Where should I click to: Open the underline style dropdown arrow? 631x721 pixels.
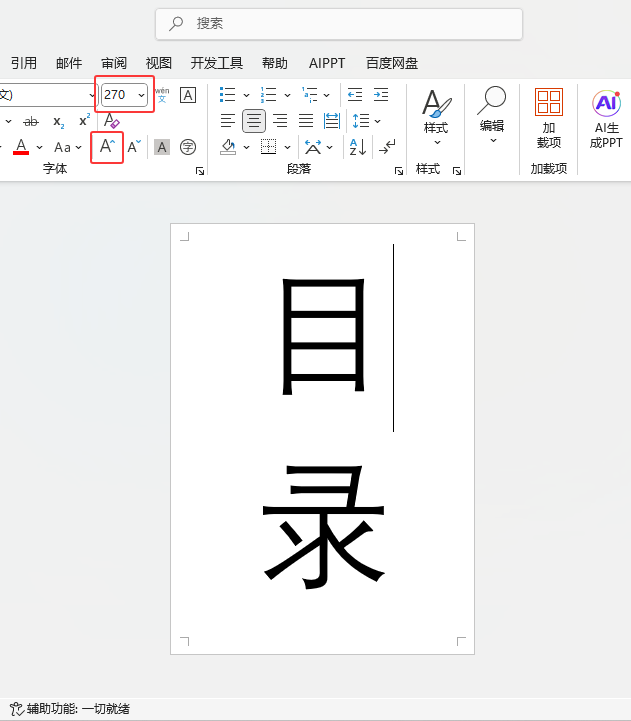(x=8, y=121)
